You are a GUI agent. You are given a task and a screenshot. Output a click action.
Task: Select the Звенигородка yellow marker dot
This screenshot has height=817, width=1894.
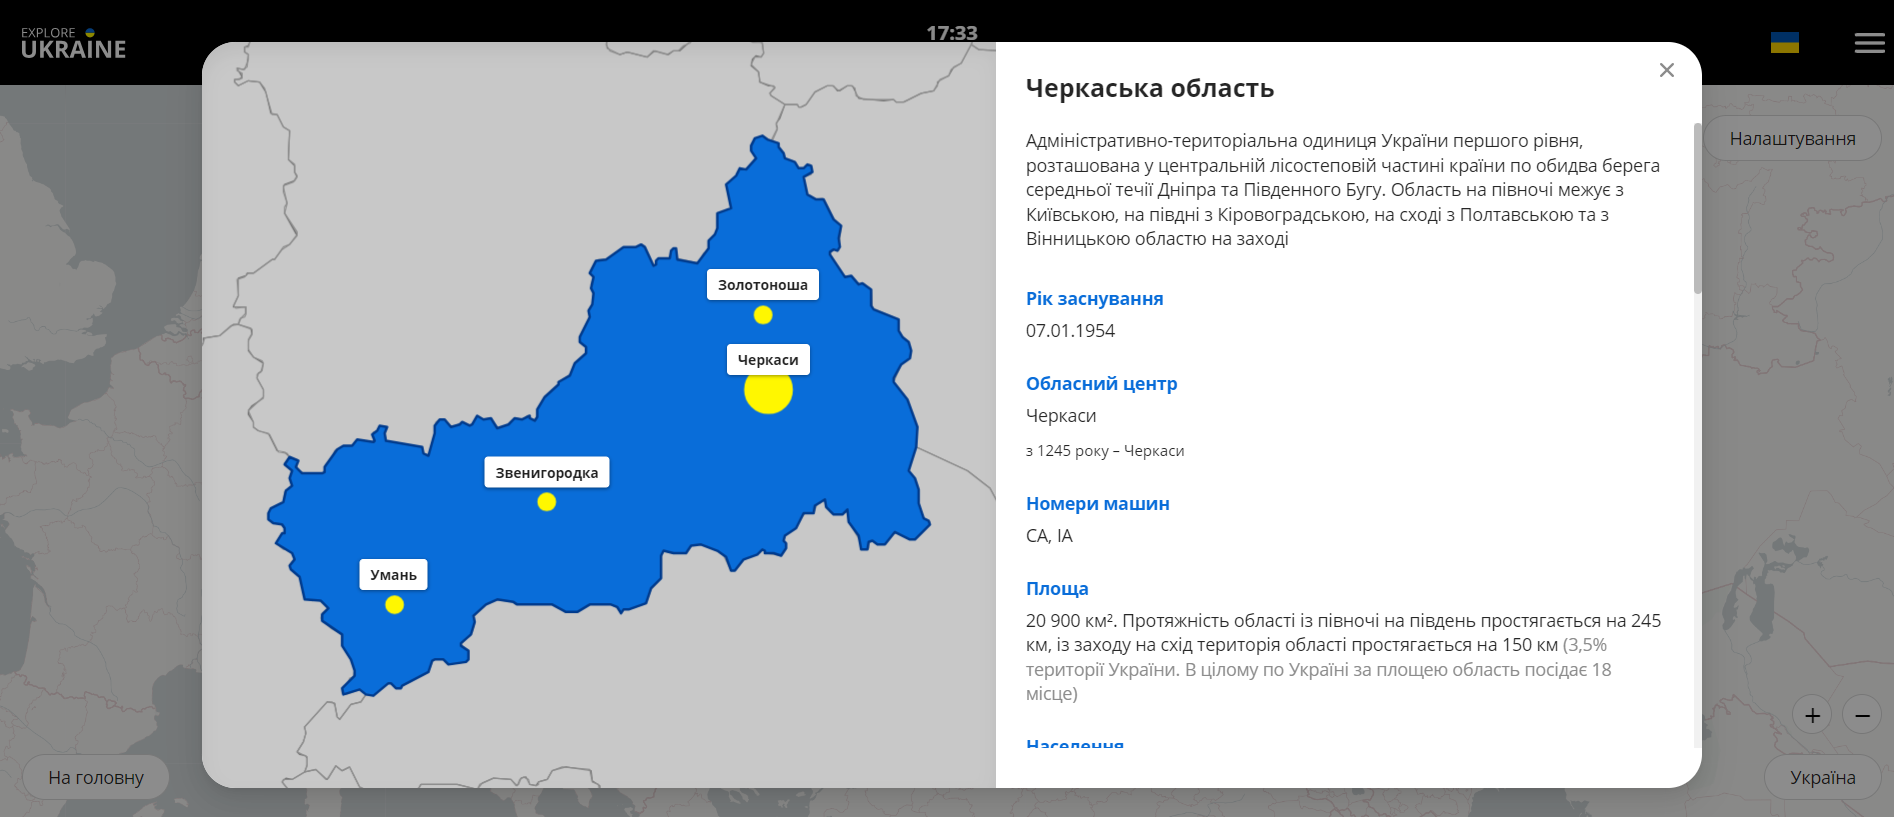(x=546, y=502)
